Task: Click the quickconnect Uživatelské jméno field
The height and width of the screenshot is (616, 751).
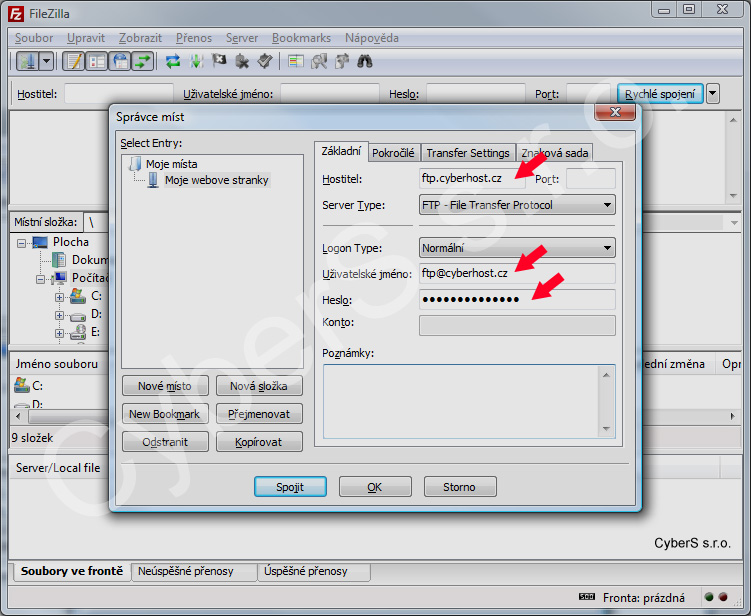Action: pyautogui.click(x=330, y=94)
